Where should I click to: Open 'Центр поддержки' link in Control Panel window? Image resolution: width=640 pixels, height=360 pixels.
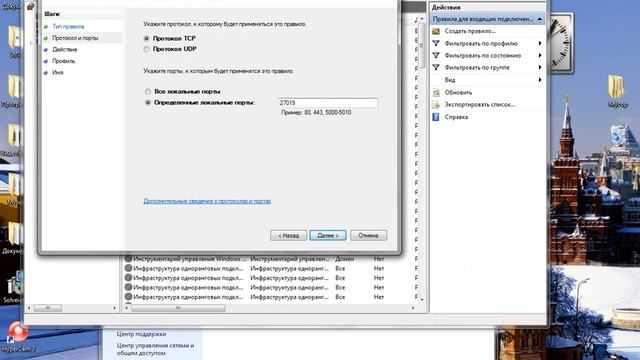(x=141, y=334)
